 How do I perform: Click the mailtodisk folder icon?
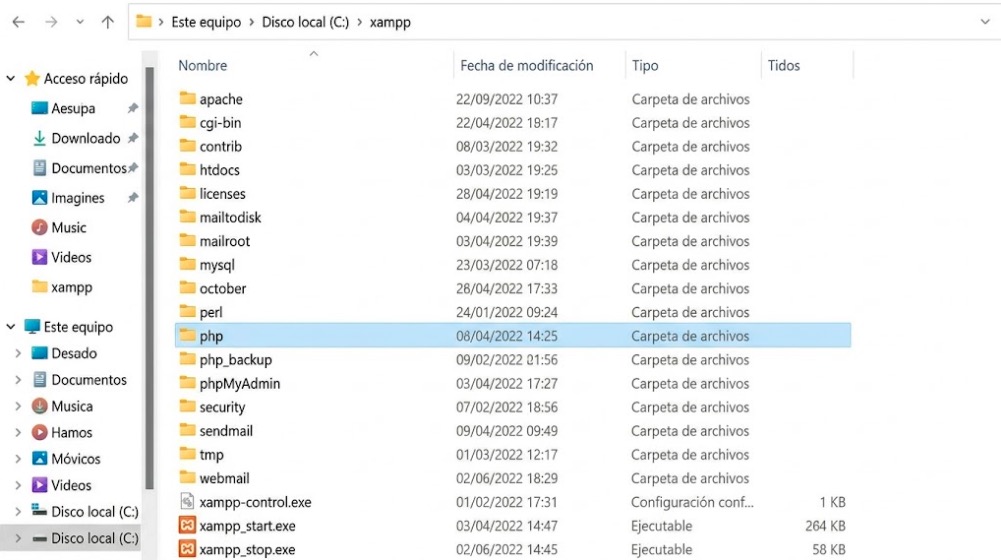[187, 216]
